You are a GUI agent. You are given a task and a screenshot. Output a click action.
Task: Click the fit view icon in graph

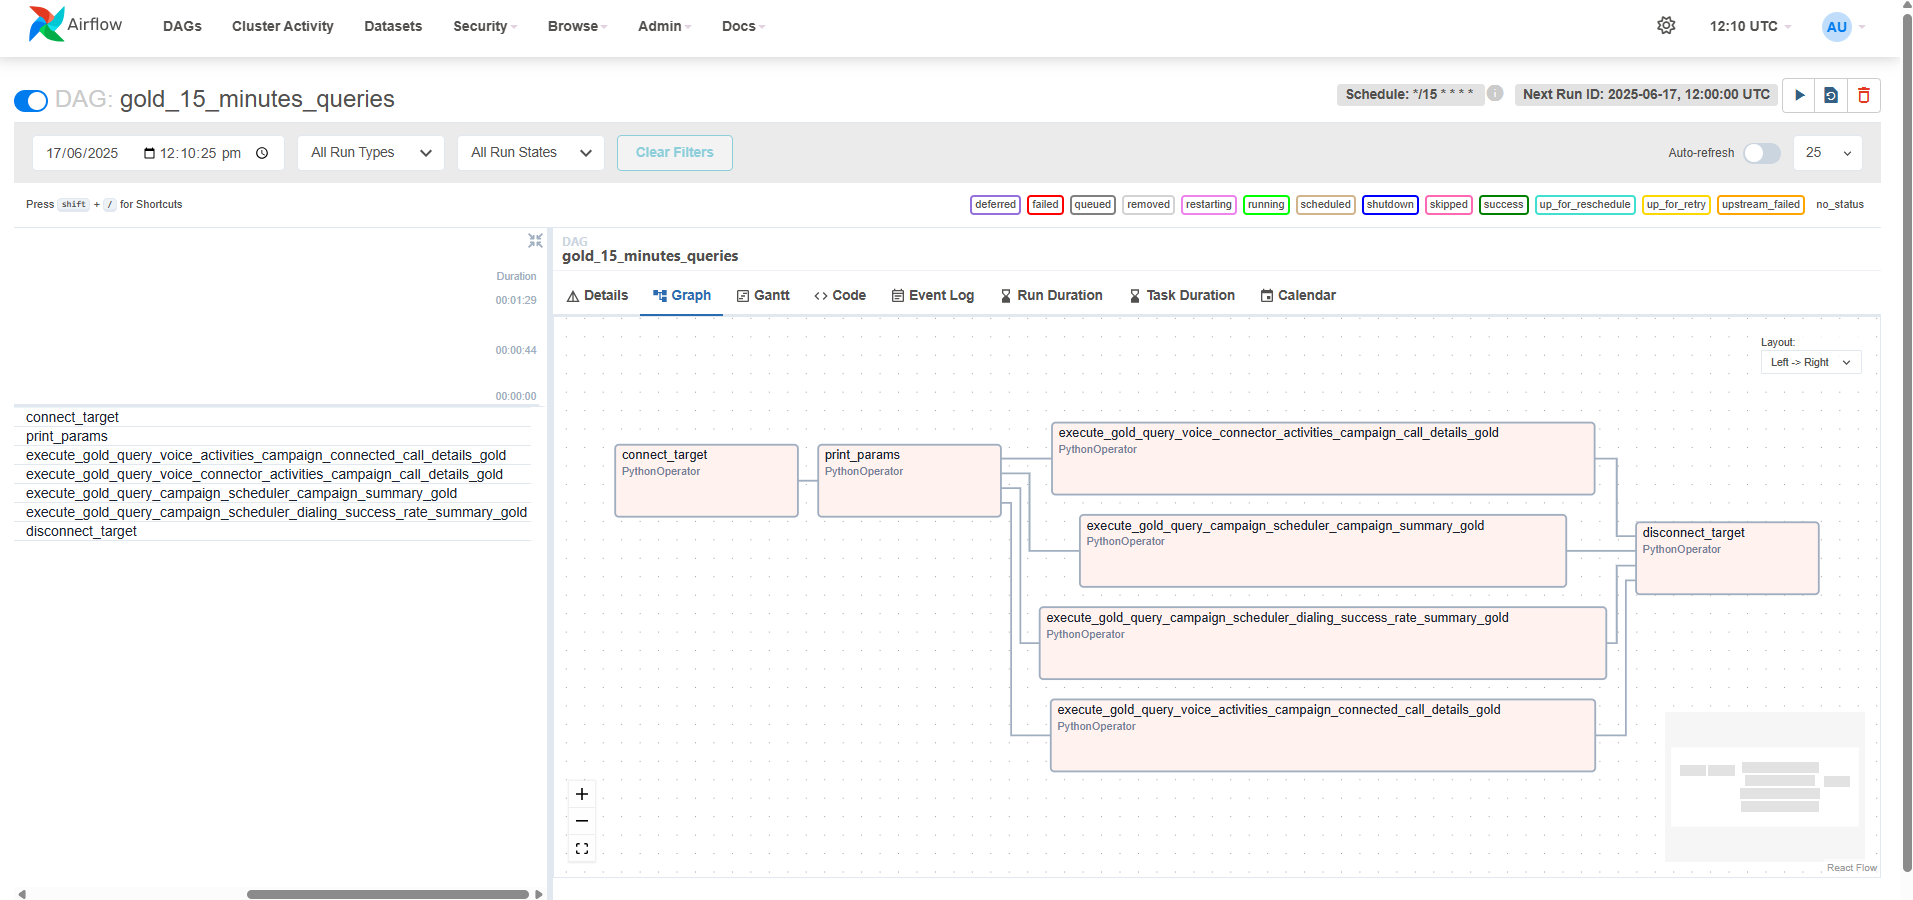point(582,849)
